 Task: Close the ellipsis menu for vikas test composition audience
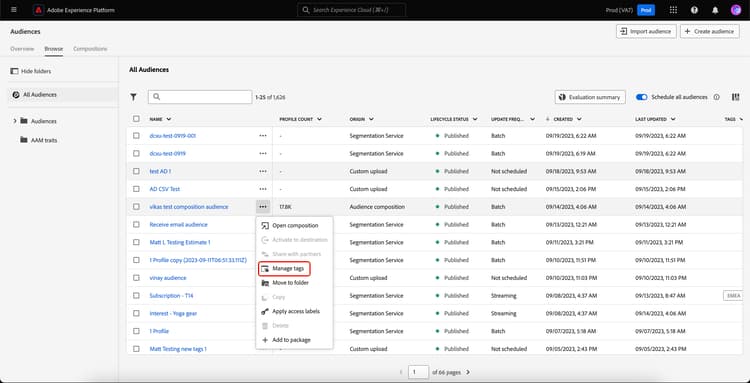pos(263,207)
